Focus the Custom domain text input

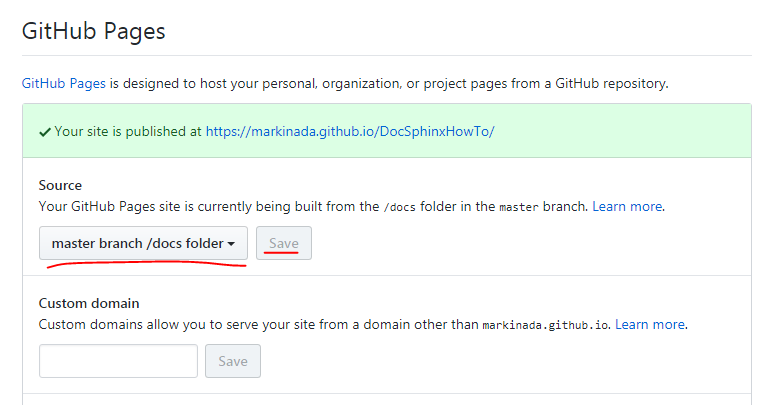pyautogui.click(x=118, y=361)
